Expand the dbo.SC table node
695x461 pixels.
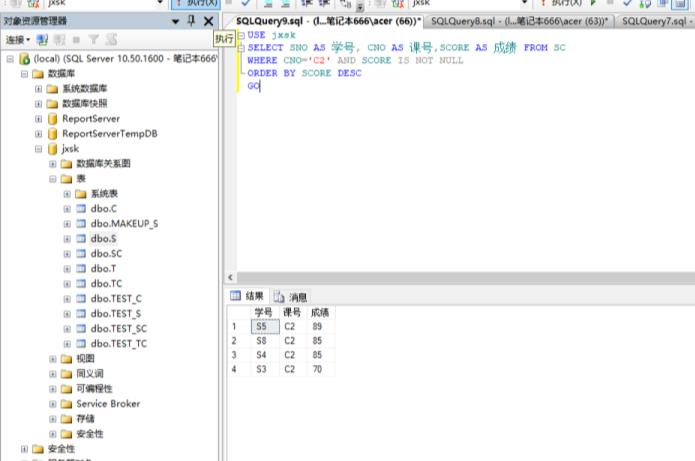coord(67,254)
